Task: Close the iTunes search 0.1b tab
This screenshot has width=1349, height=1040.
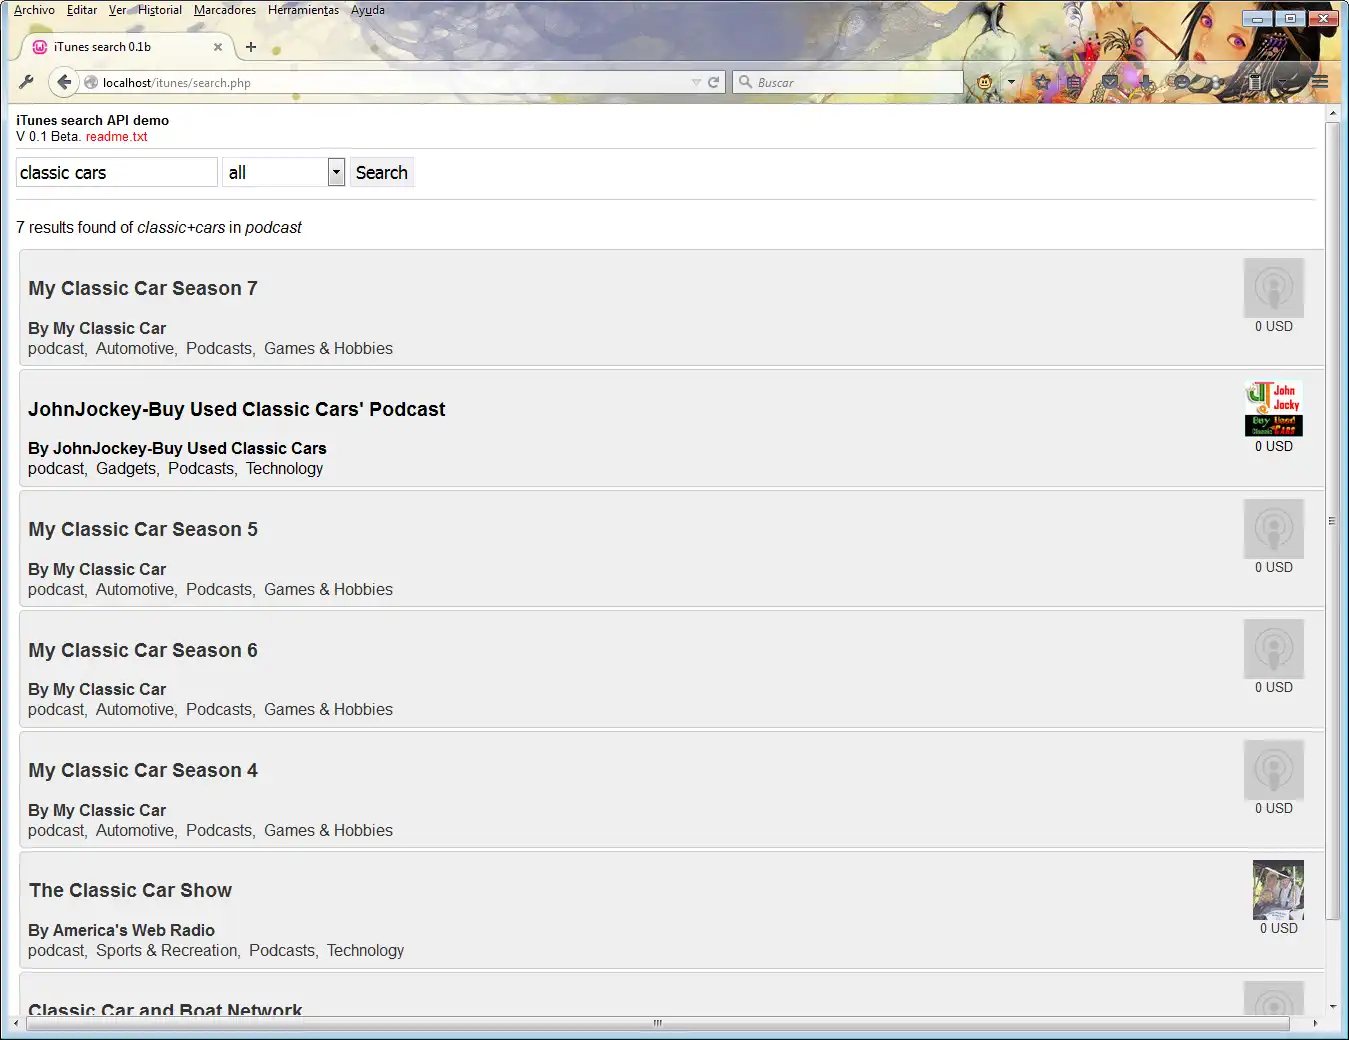Action: point(218,47)
